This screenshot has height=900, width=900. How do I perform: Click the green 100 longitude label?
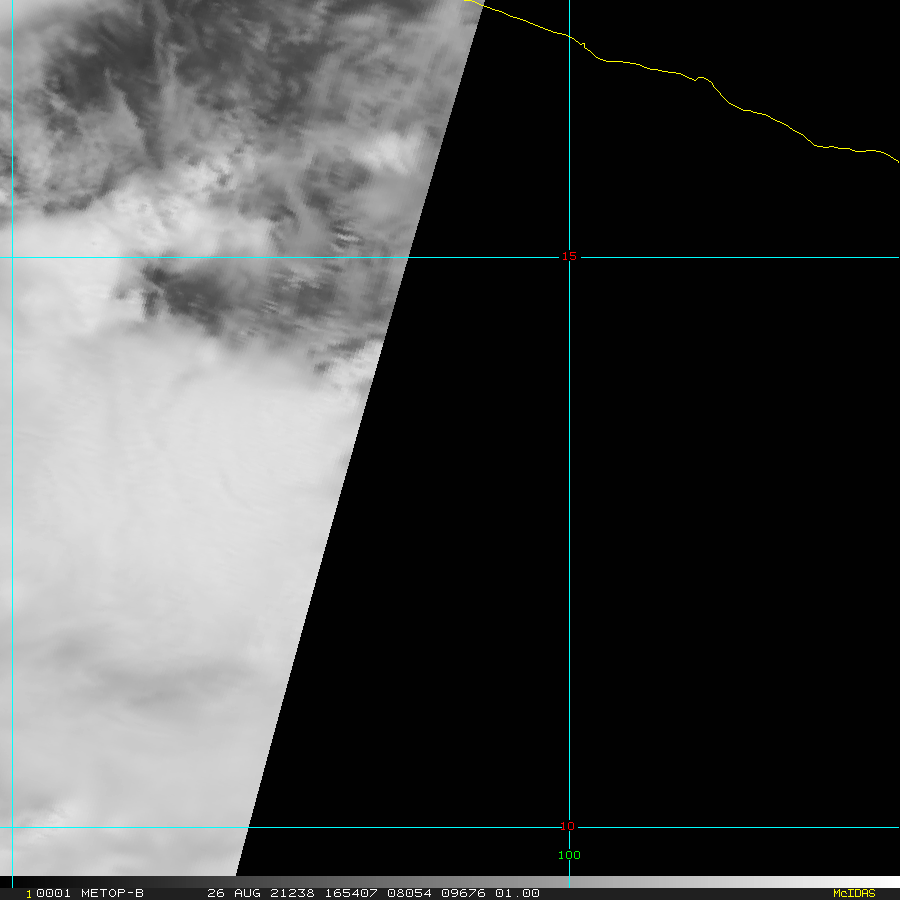[569, 855]
